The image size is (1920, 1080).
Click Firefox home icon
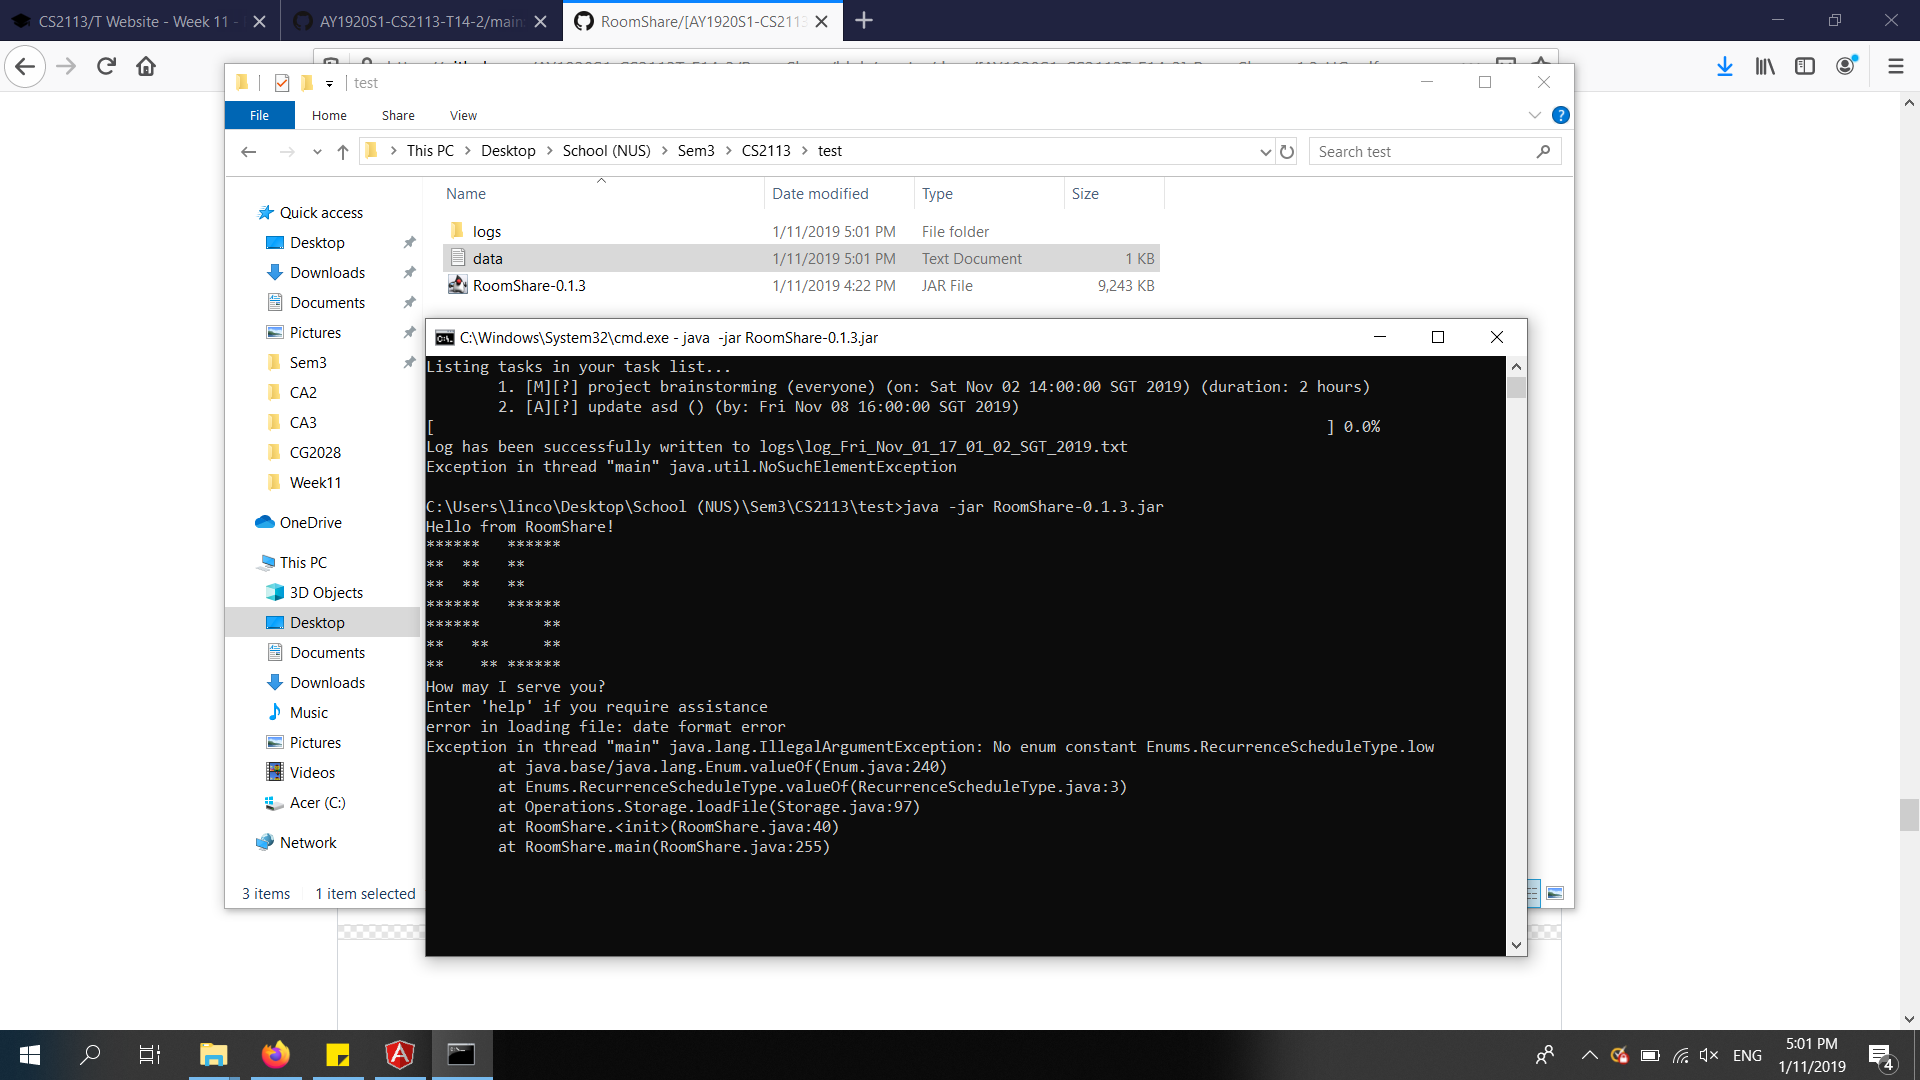click(146, 67)
